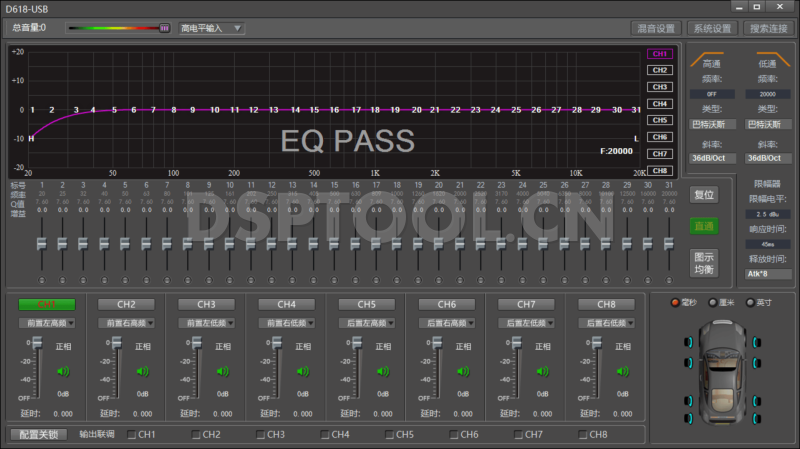Expand the high-pass 36dB/Oct slope dropdown
The width and height of the screenshot is (800, 449).
click(x=710, y=157)
